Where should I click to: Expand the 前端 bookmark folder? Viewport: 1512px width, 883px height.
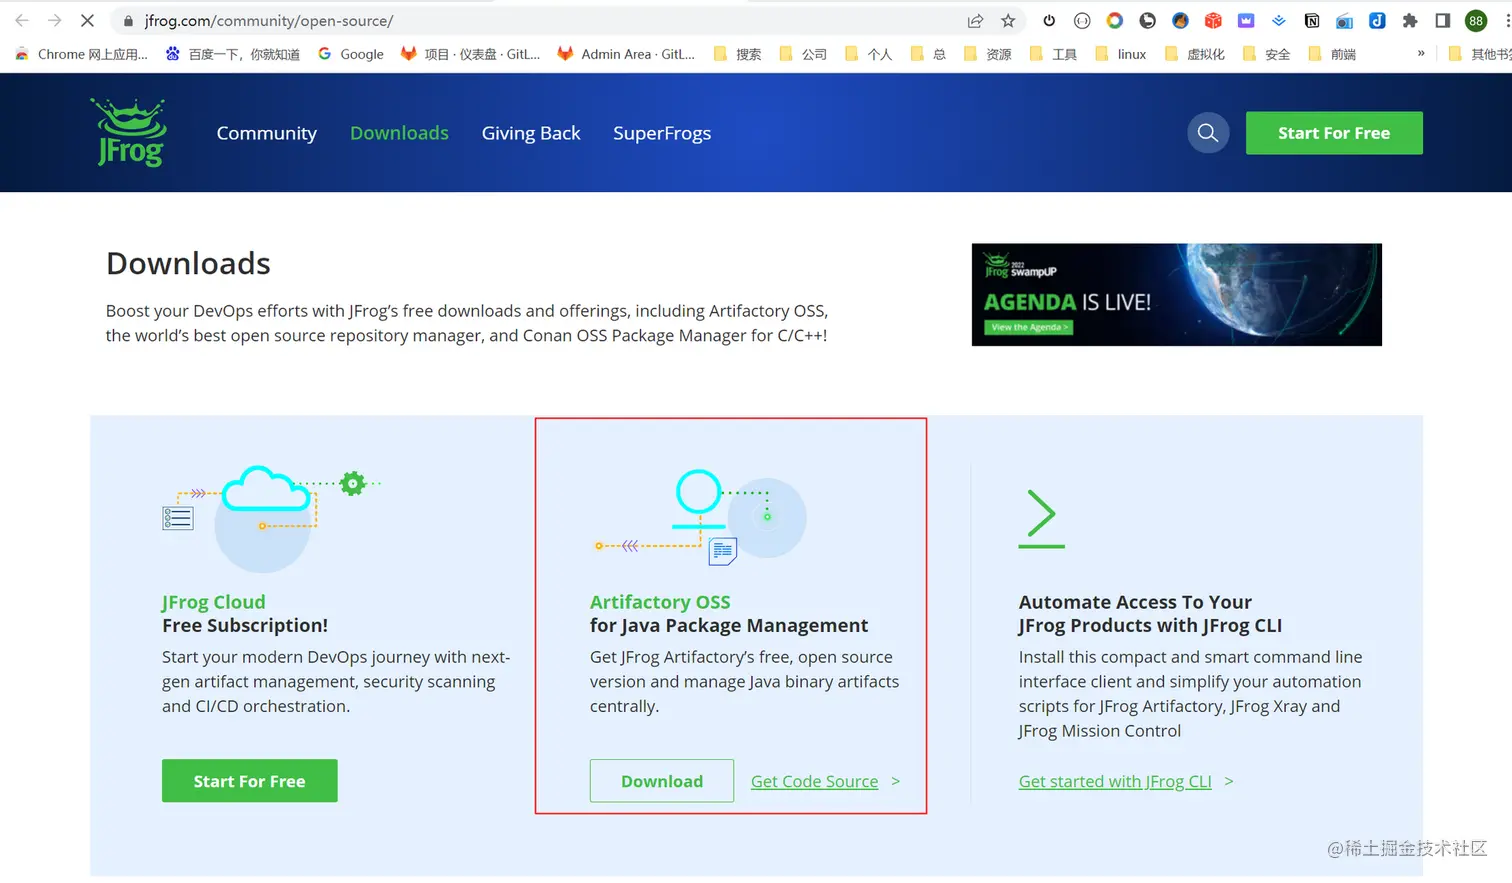[x=1333, y=54]
